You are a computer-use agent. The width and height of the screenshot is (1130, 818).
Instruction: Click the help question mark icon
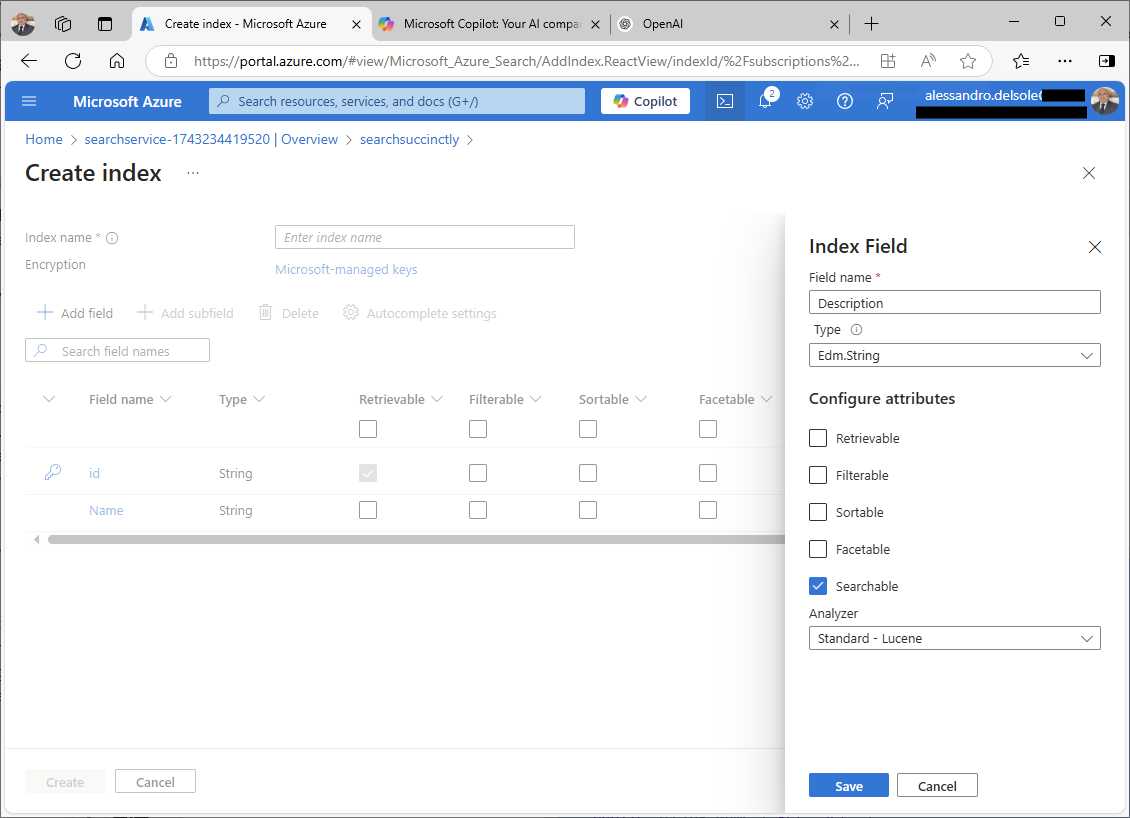pos(844,101)
